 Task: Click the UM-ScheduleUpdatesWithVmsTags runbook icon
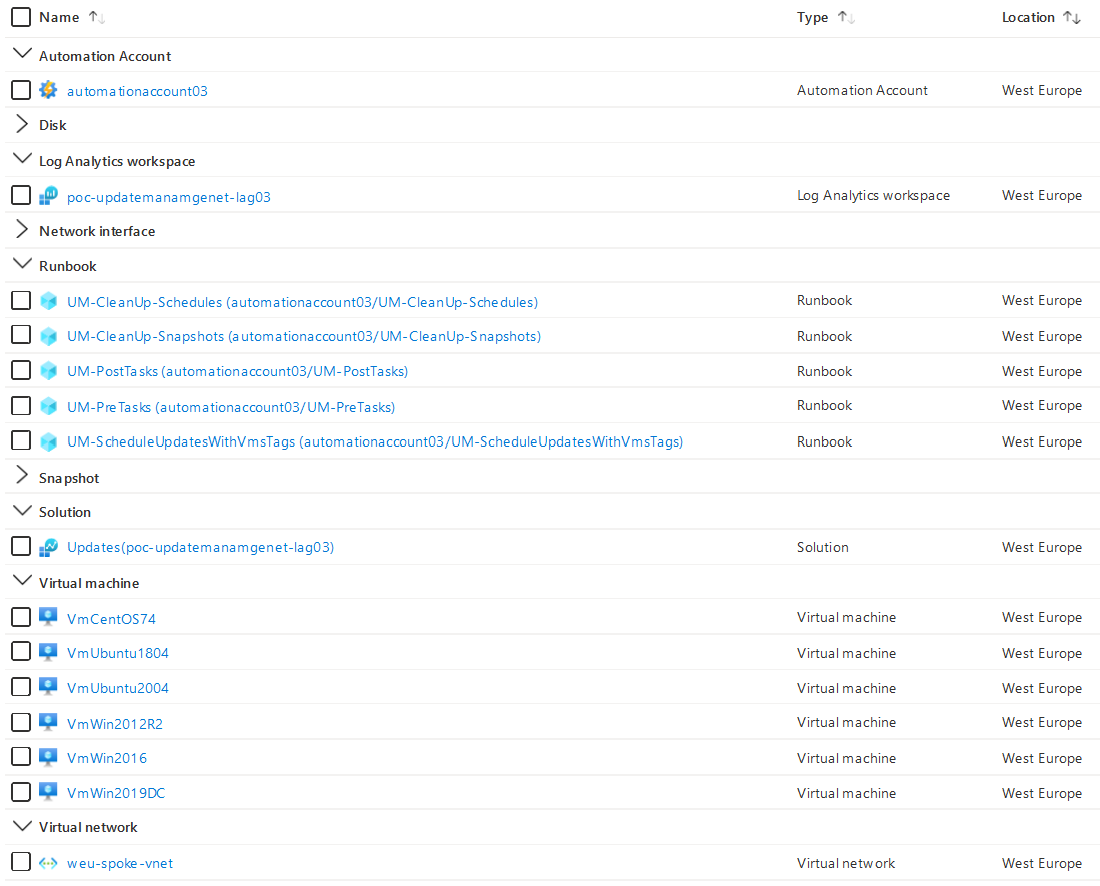click(48, 441)
